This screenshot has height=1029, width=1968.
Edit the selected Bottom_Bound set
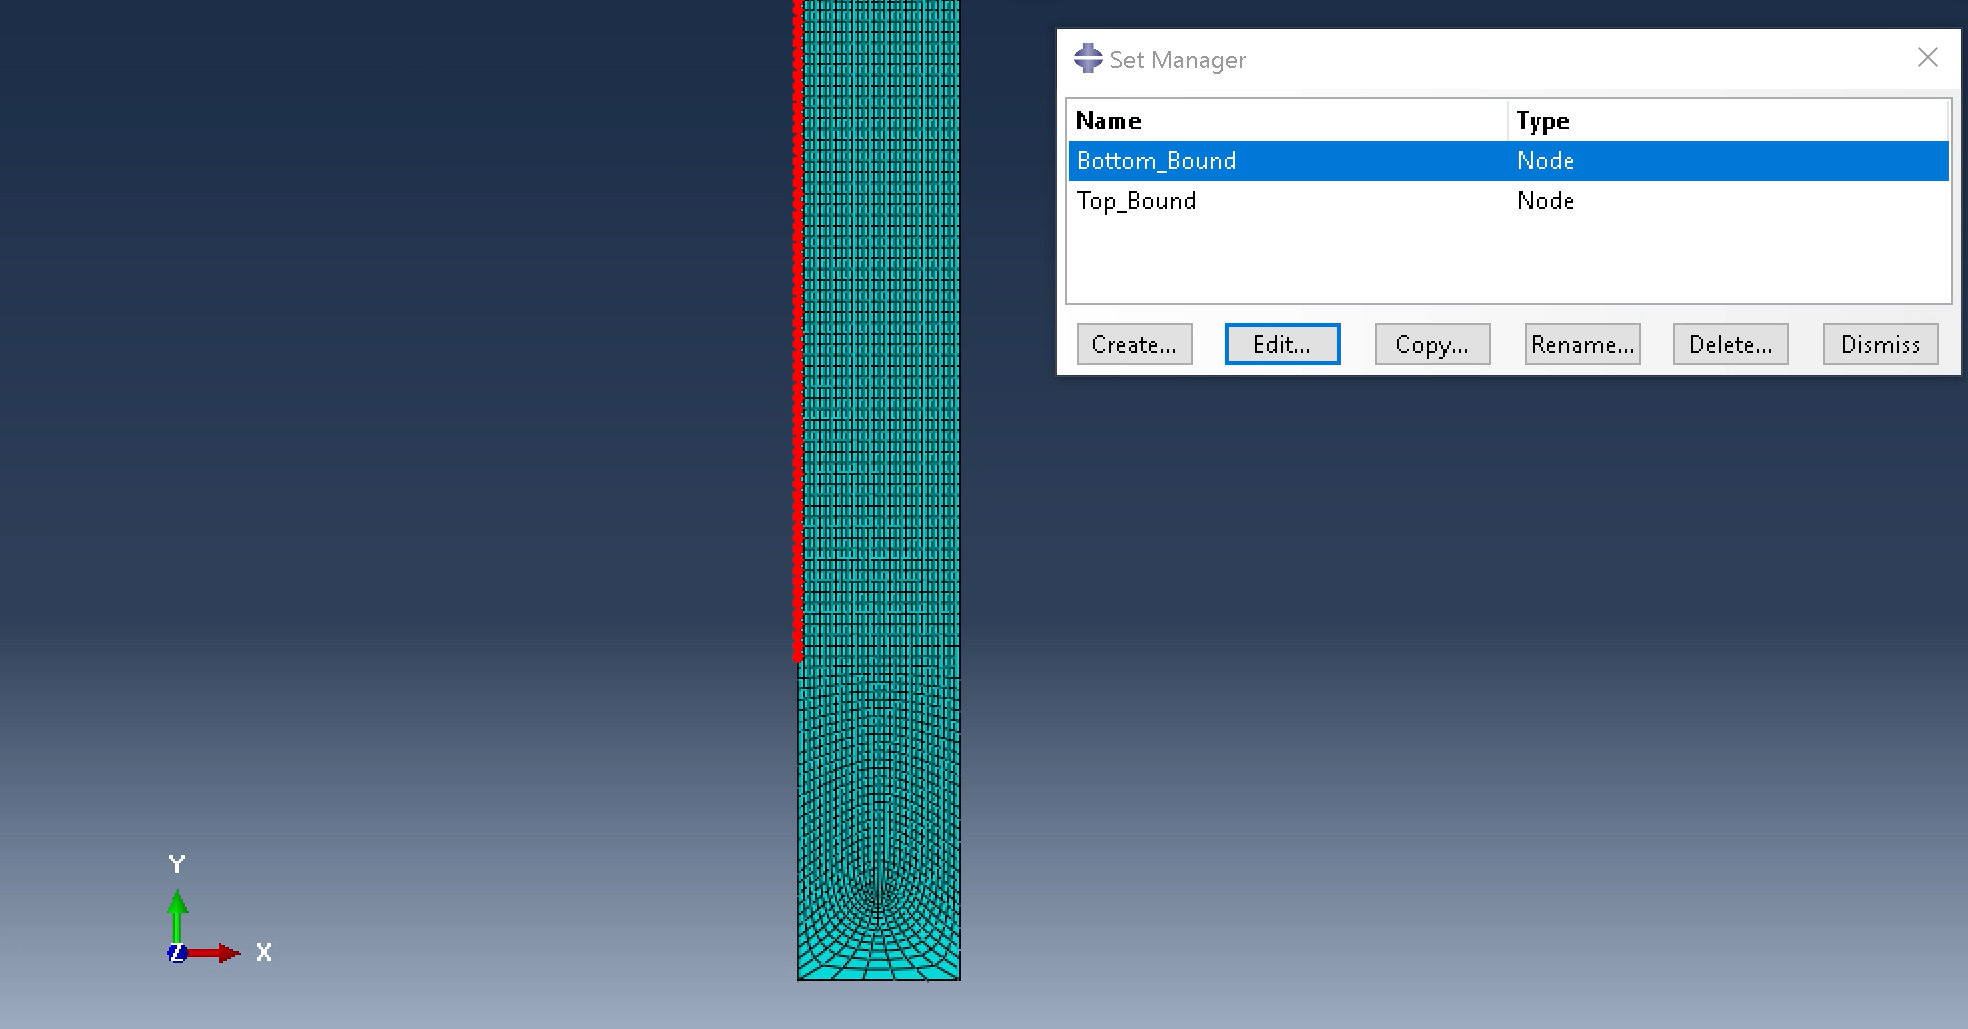click(x=1282, y=344)
